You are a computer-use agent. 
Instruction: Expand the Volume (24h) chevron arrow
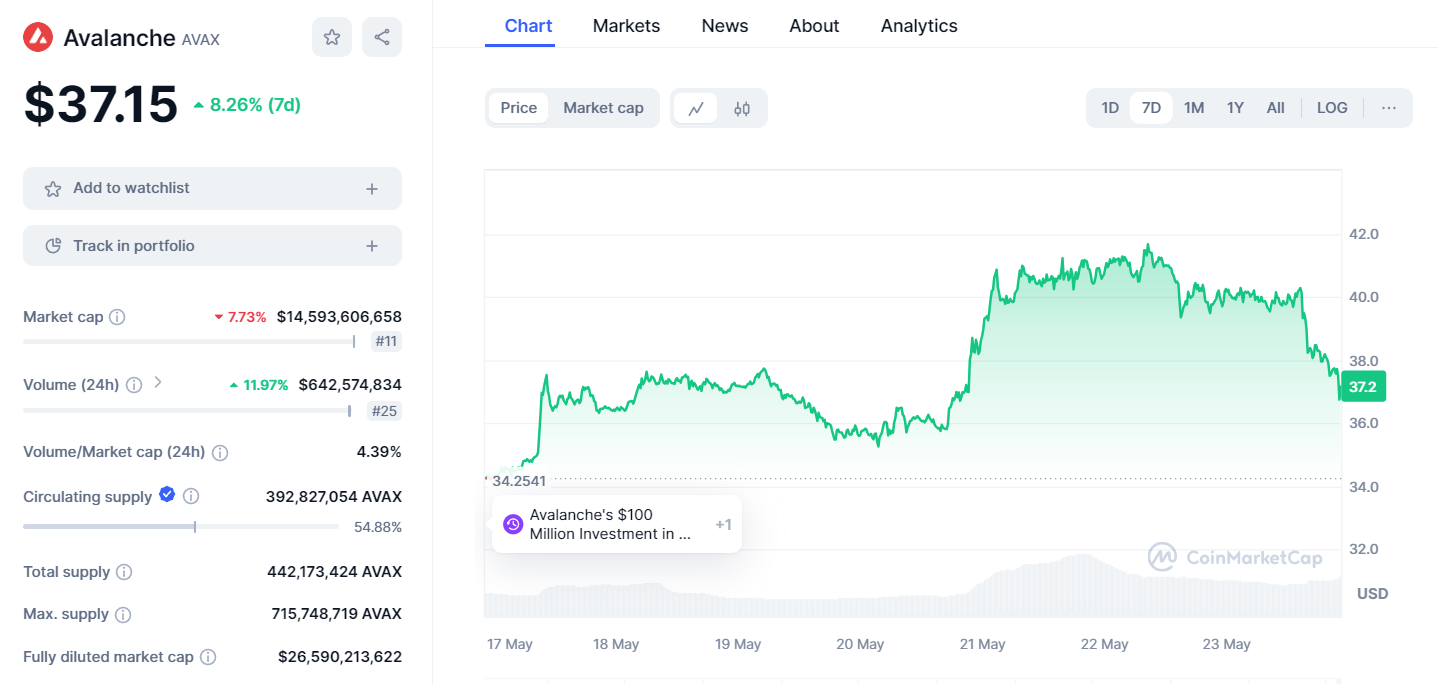[x=158, y=383]
